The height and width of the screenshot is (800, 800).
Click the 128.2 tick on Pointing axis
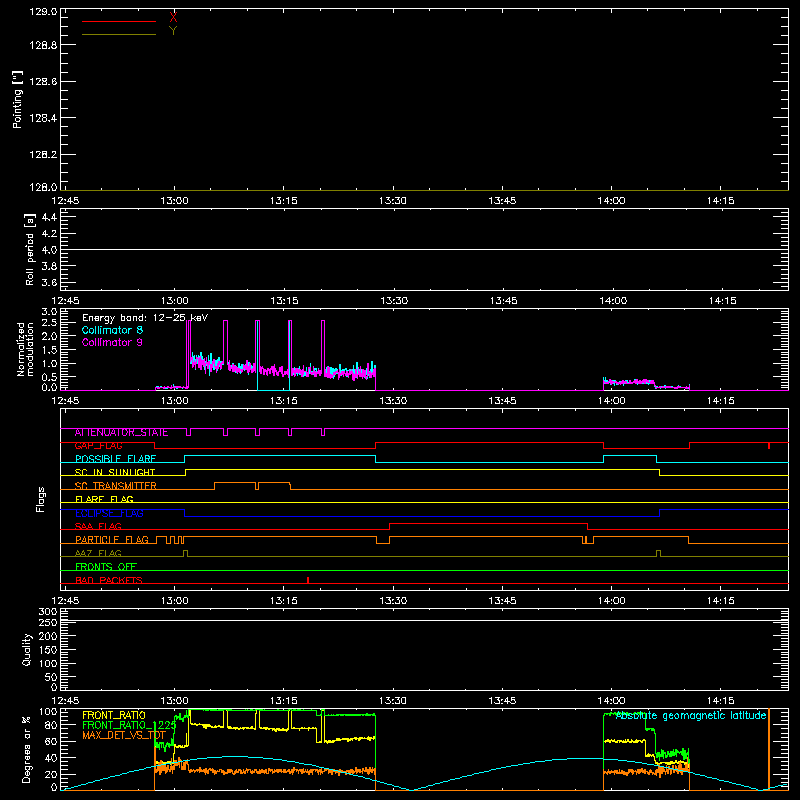coord(43,155)
